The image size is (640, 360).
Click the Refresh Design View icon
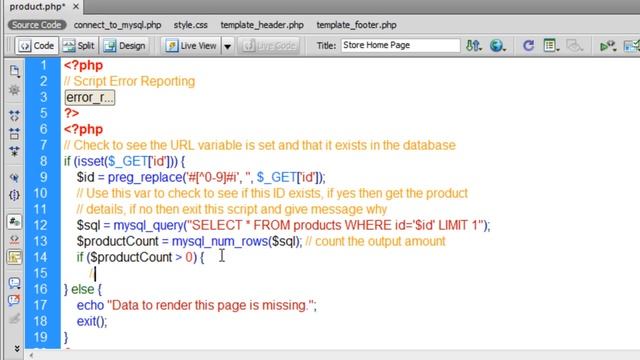pos(528,45)
